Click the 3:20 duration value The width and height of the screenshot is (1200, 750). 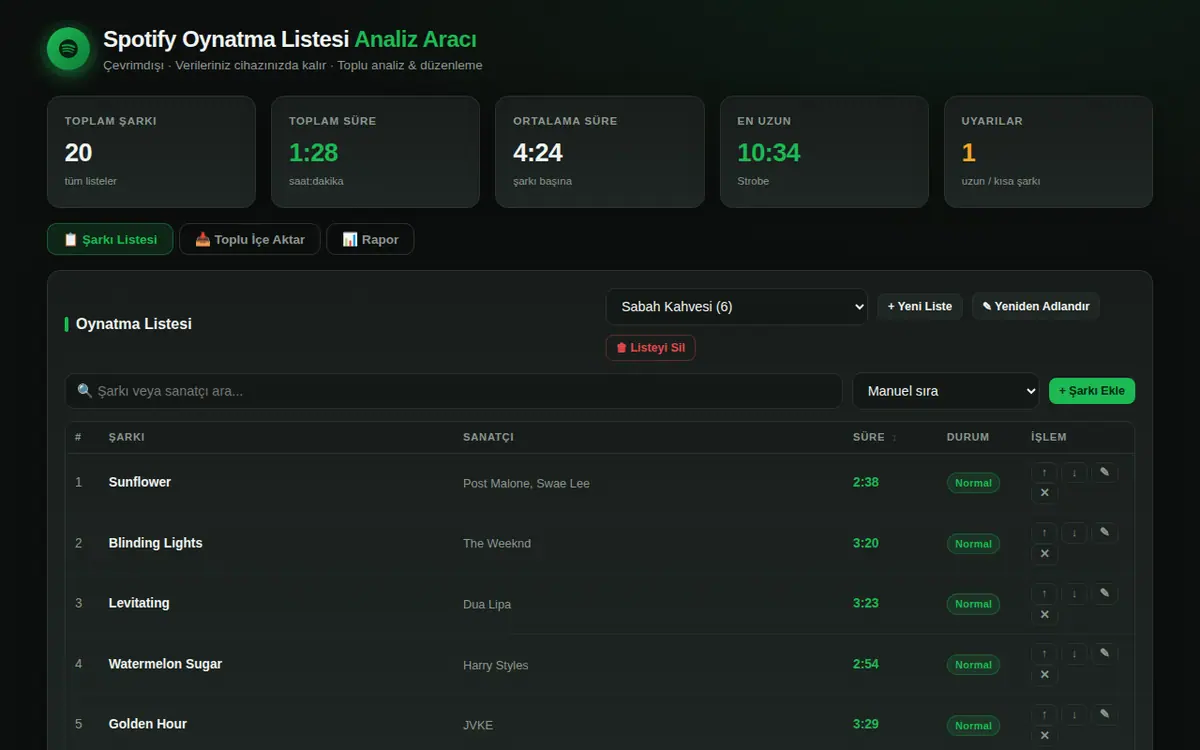tap(866, 543)
